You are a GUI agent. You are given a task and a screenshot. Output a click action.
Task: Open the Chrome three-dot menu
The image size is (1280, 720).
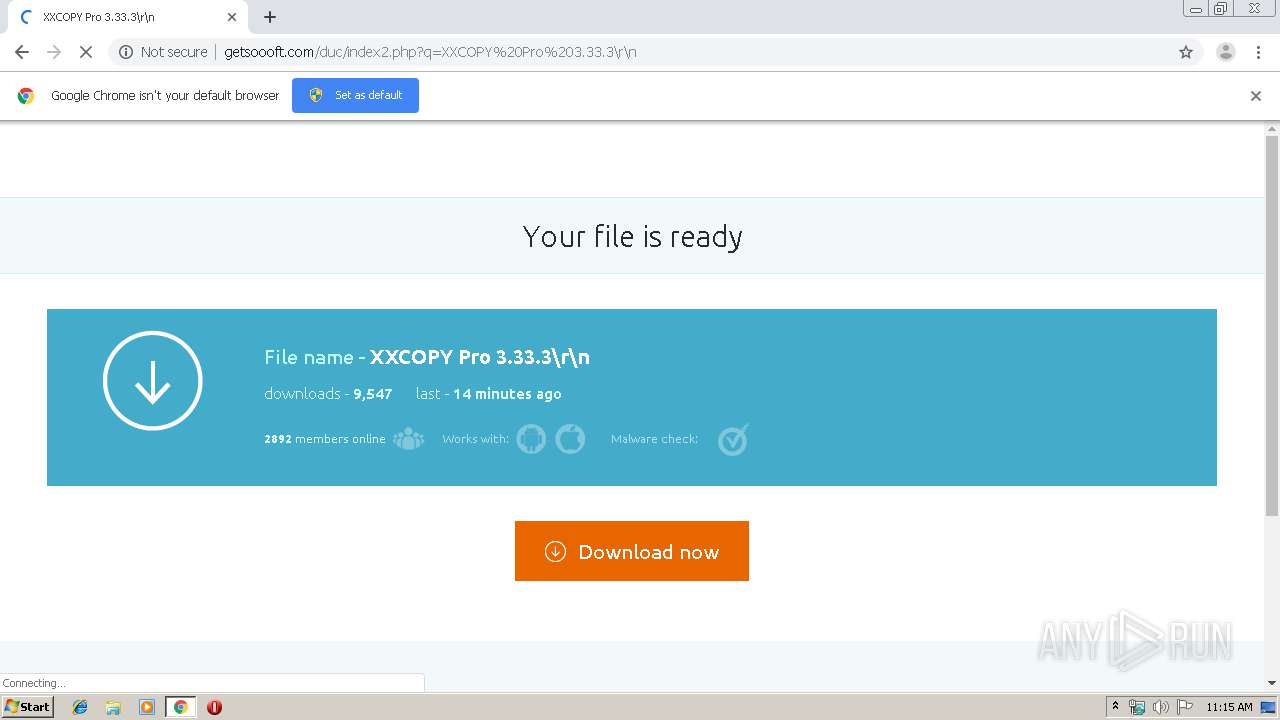1258,52
